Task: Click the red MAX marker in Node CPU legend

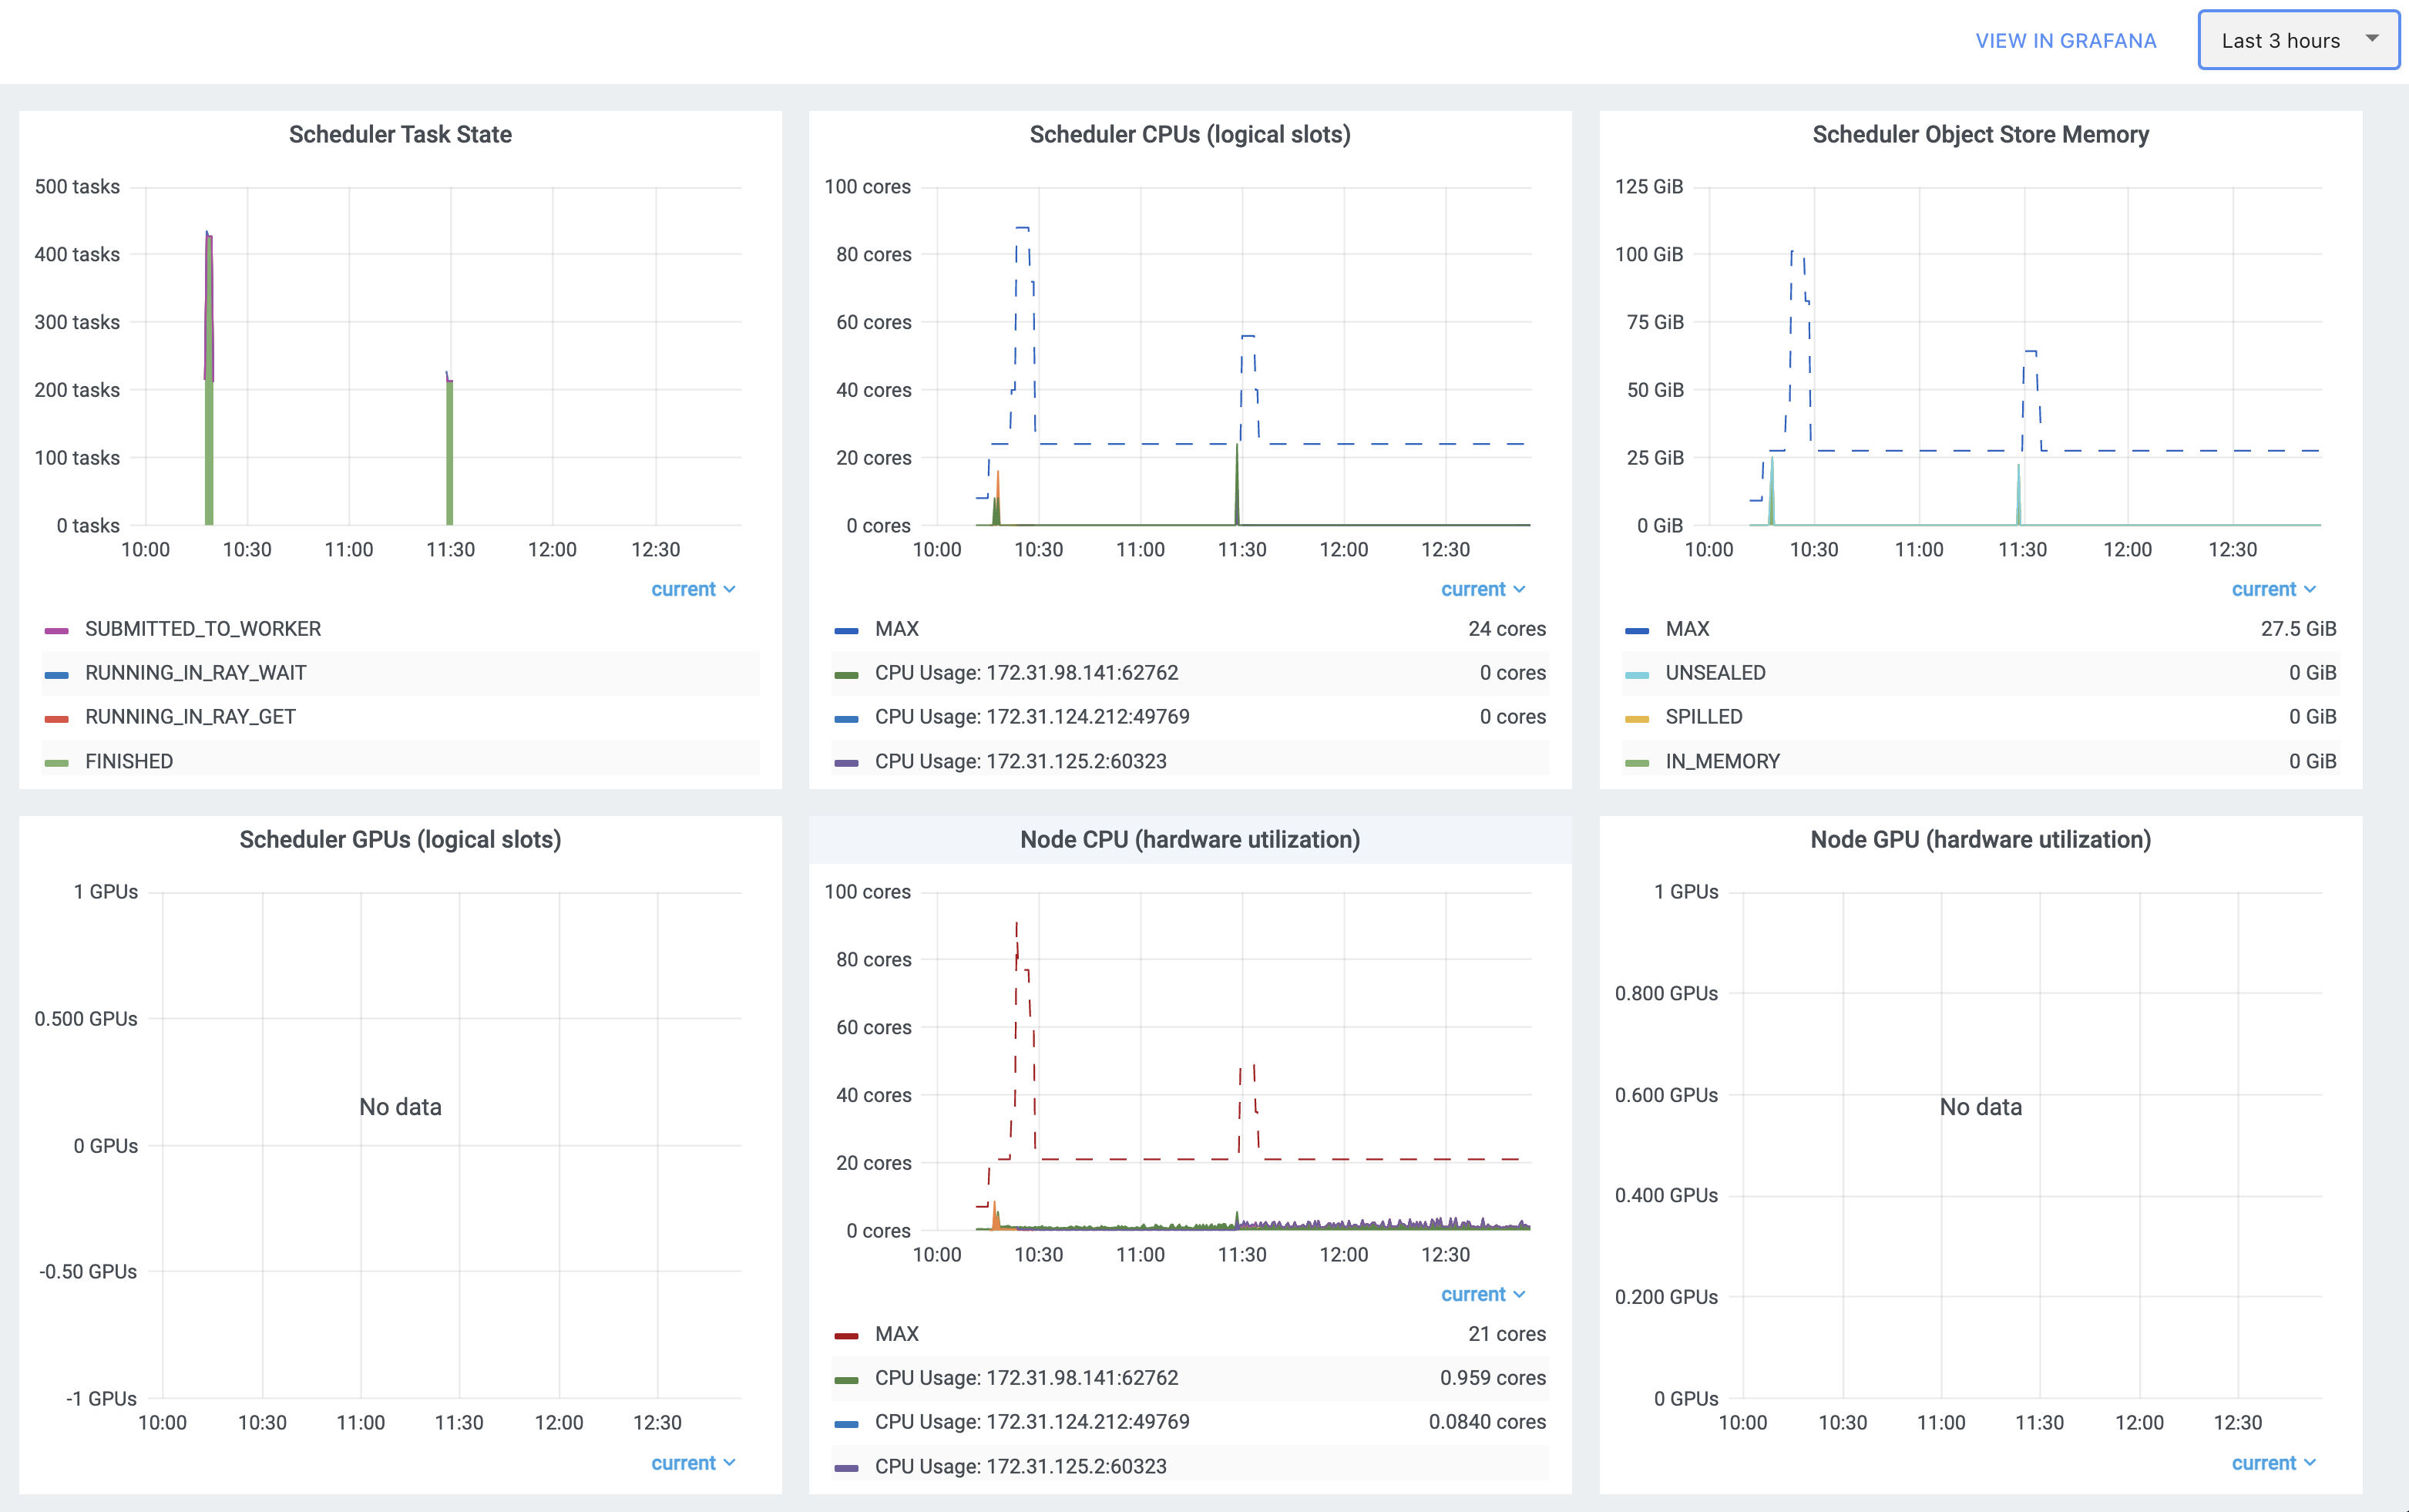Action: [x=846, y=1336]
